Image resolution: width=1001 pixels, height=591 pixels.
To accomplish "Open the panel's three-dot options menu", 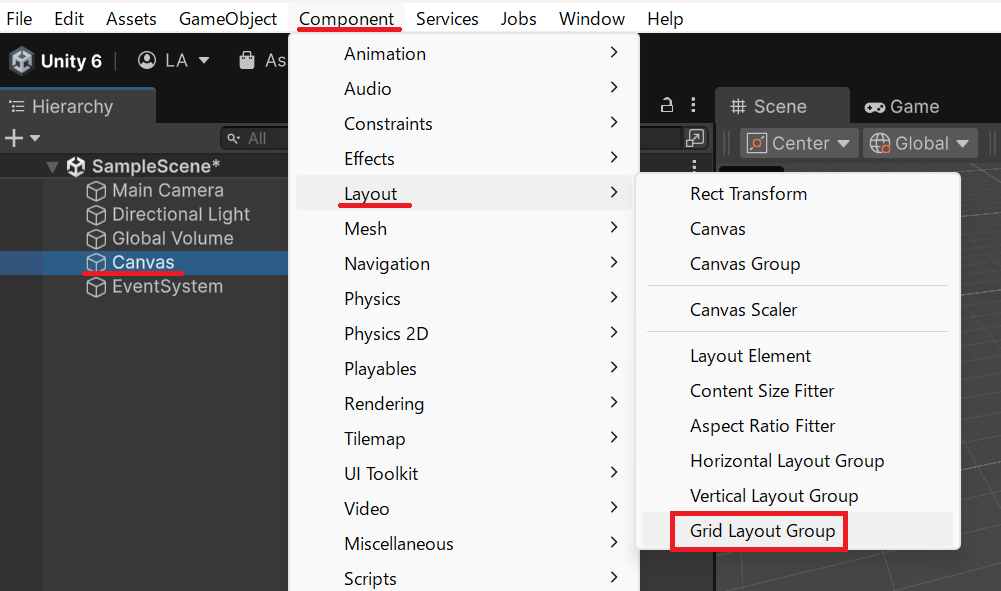I will tap(694, 105).
